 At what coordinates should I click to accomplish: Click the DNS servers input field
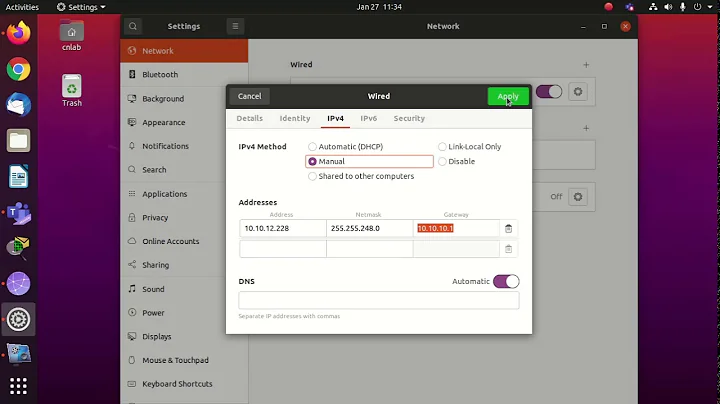(379, 300)
